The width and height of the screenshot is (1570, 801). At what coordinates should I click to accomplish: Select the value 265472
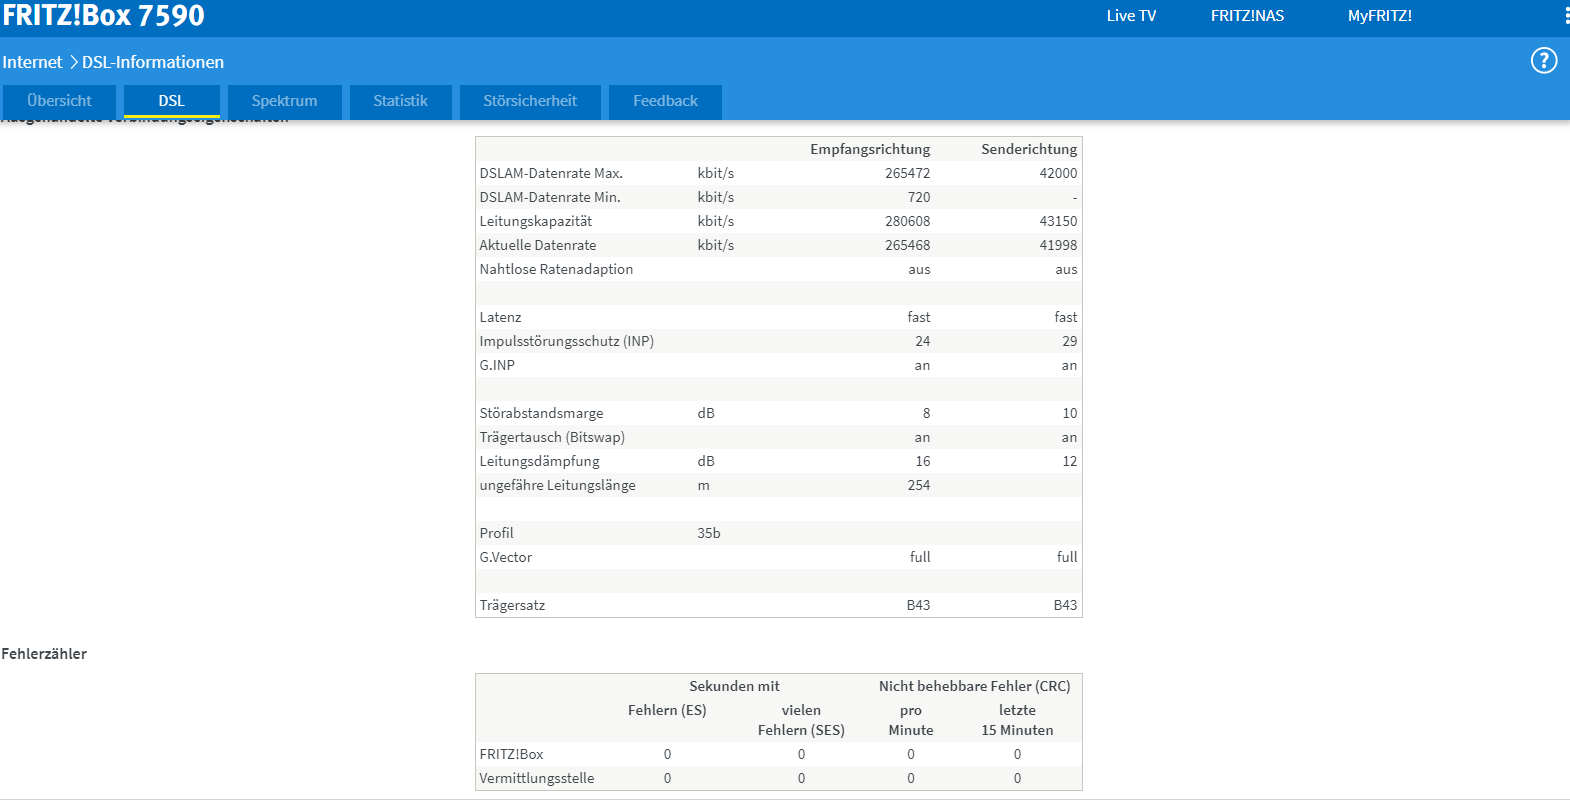pyautogui.click(x=908, y=173)
